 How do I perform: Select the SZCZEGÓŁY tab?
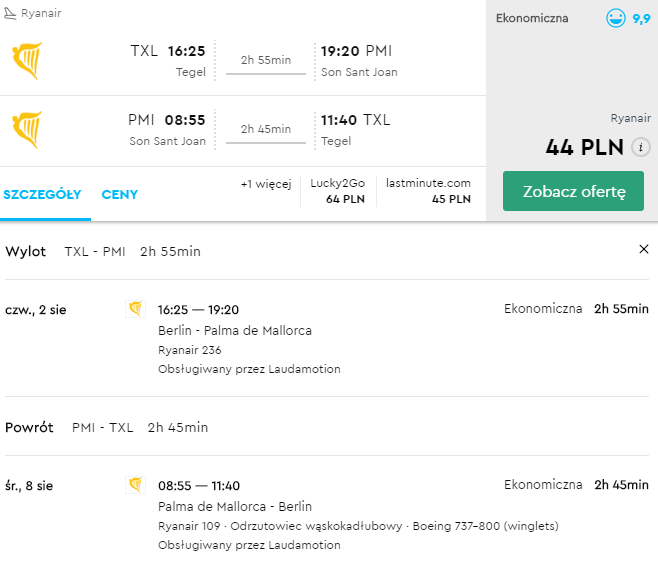[x=42, y=194]
